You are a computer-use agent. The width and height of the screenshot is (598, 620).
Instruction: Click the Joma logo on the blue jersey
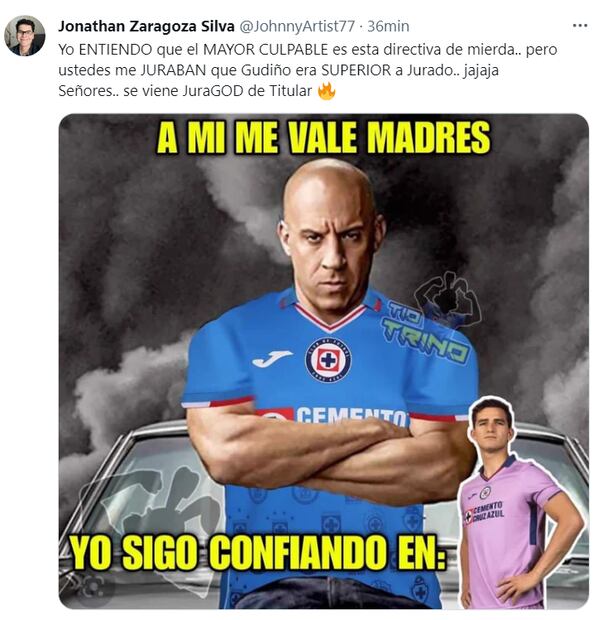(273, 359)
